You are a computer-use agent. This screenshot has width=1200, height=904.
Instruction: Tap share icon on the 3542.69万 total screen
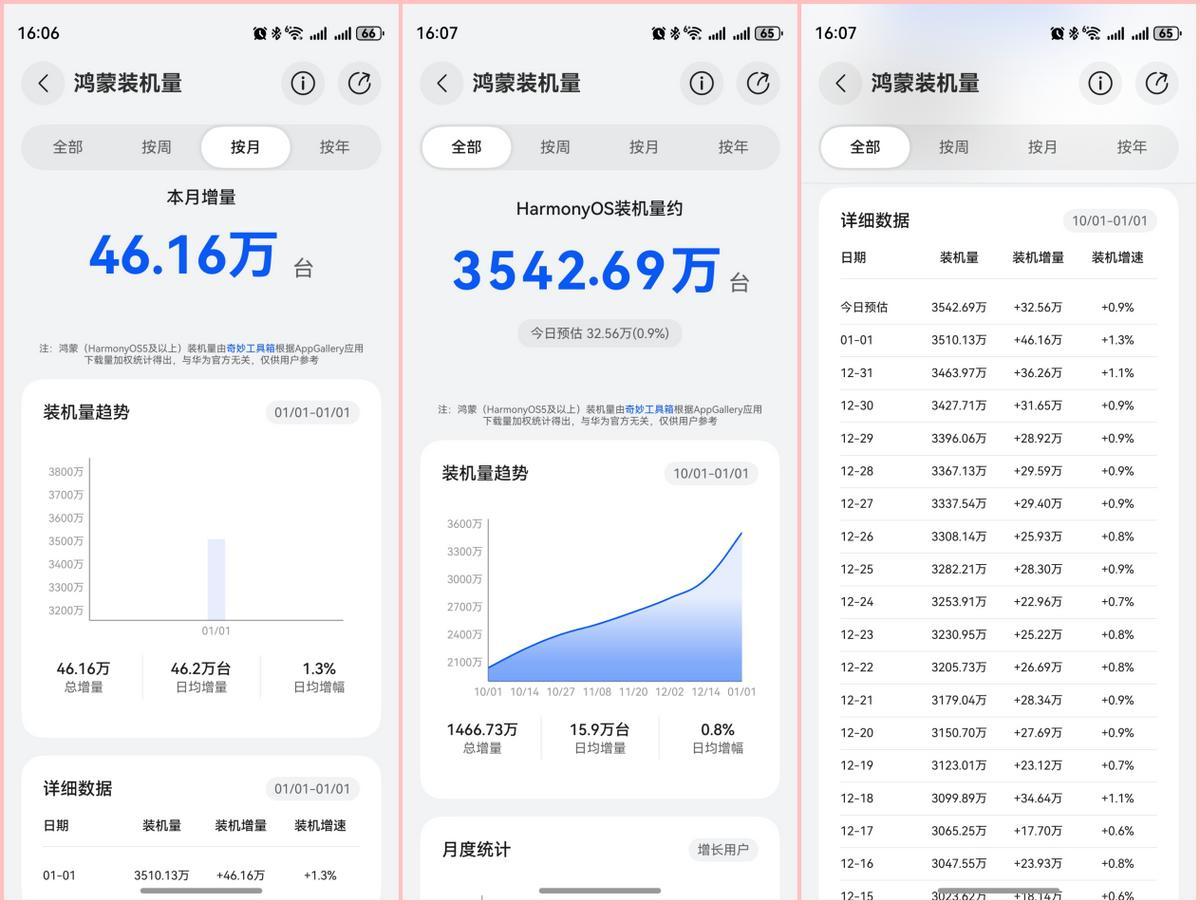tap(758, 83)
